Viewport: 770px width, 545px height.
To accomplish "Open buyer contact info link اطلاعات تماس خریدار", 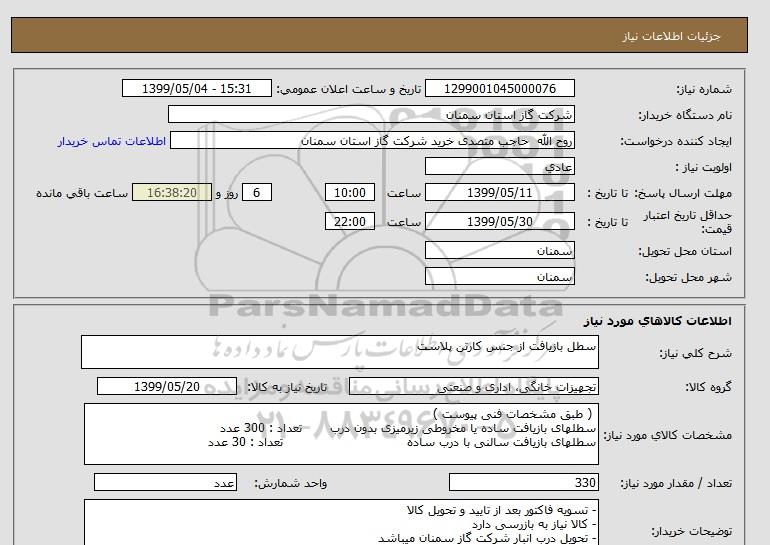I will (111, 141).
